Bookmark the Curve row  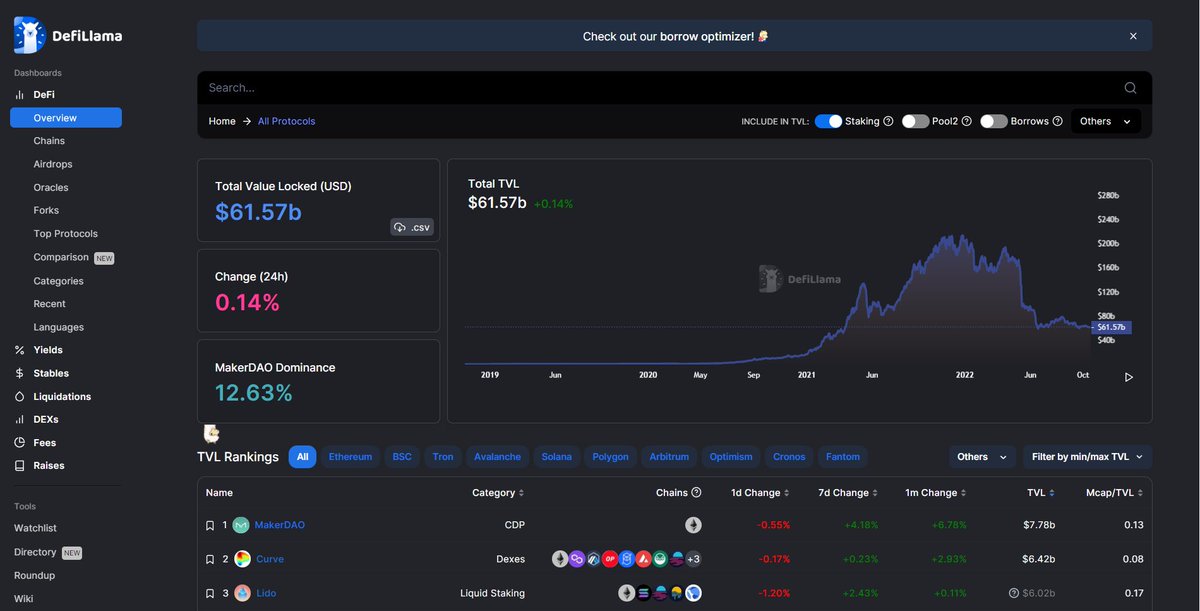point(210,559)
